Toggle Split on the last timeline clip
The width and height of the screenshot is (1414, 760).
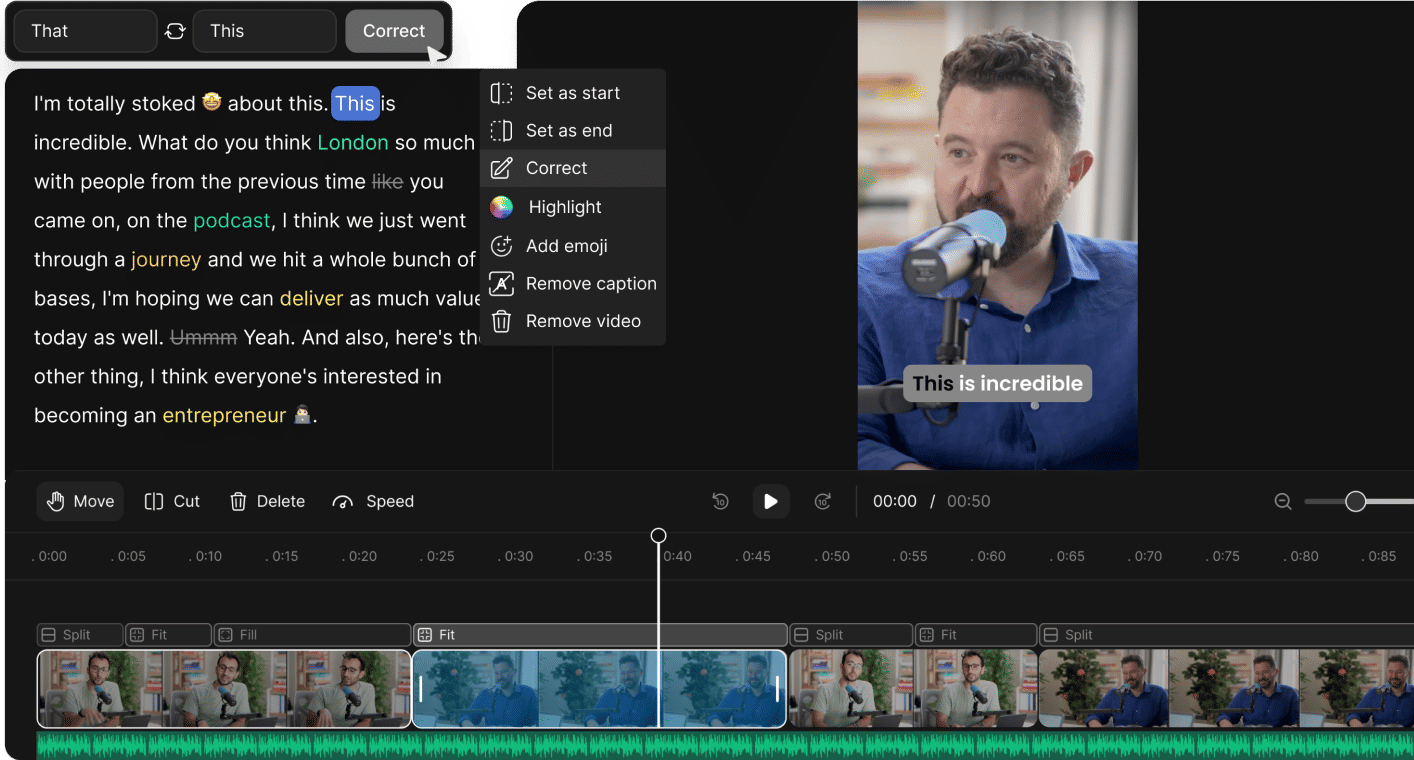[1069, 634]
